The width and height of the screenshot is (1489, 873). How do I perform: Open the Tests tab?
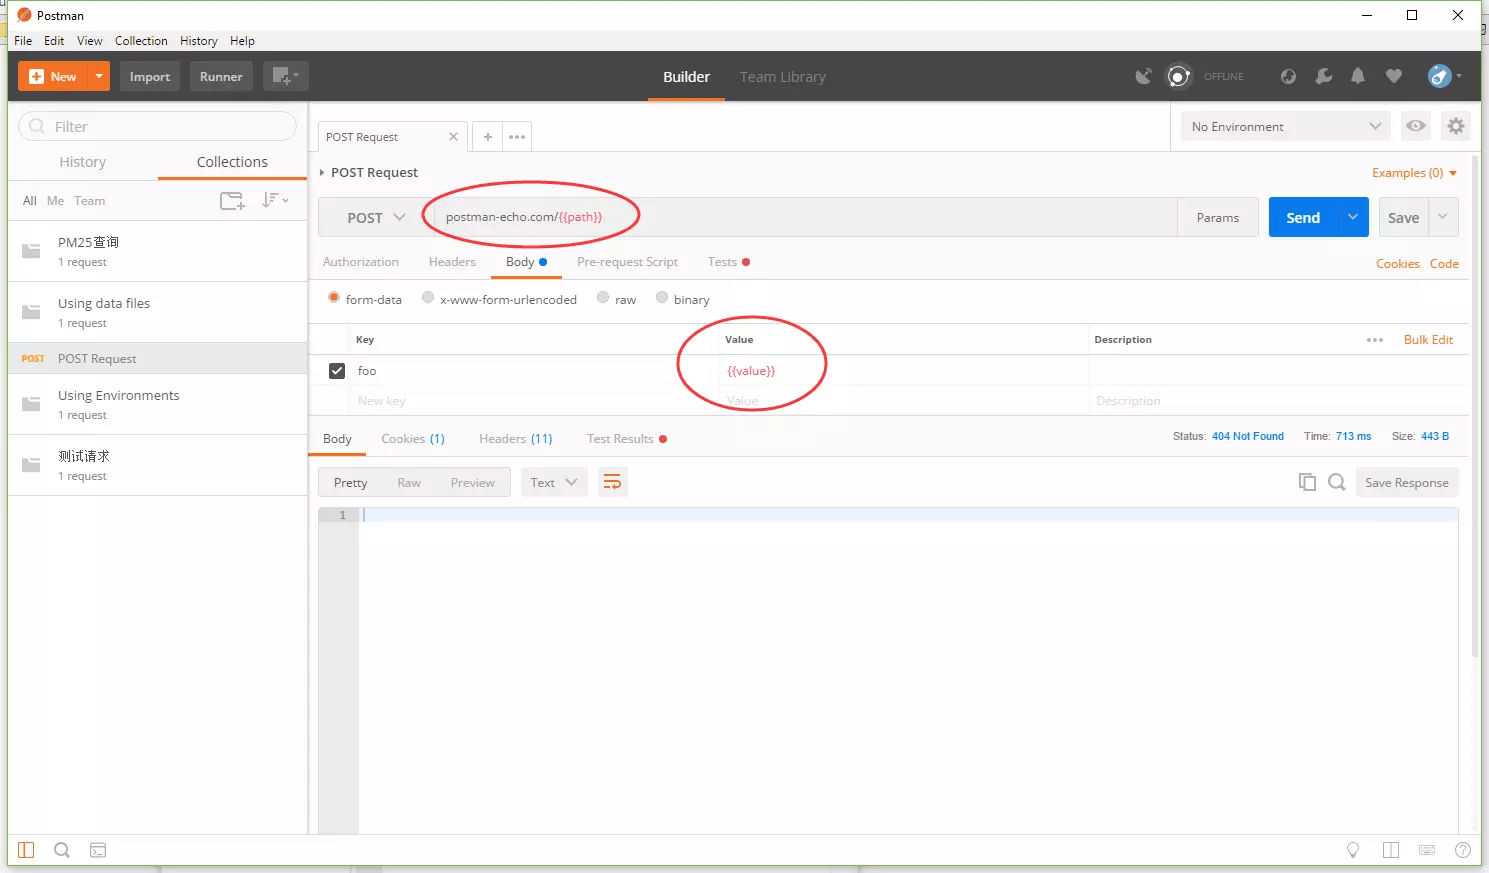pyautogui.click(x=728, y=262)
